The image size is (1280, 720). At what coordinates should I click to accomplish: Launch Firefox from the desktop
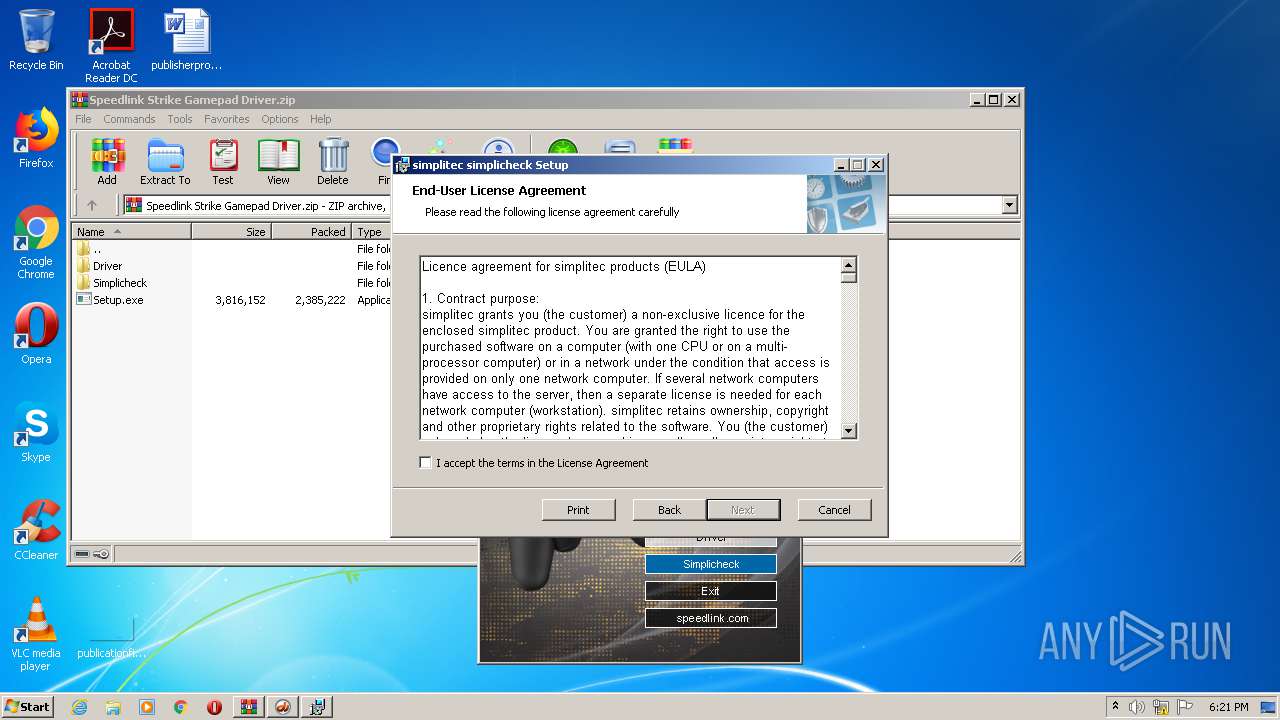click(36, 138)
